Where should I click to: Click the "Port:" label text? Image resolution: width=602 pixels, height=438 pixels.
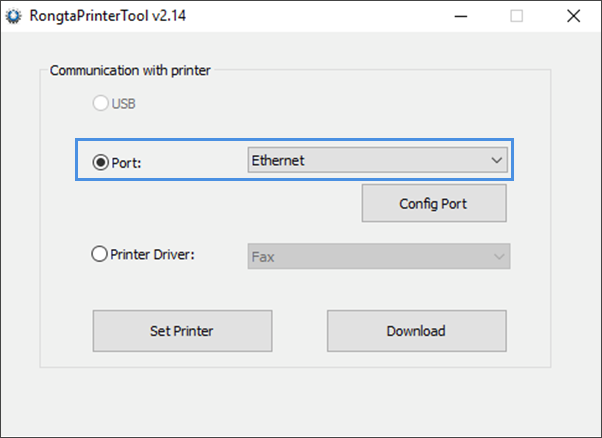tap(126, 163)
